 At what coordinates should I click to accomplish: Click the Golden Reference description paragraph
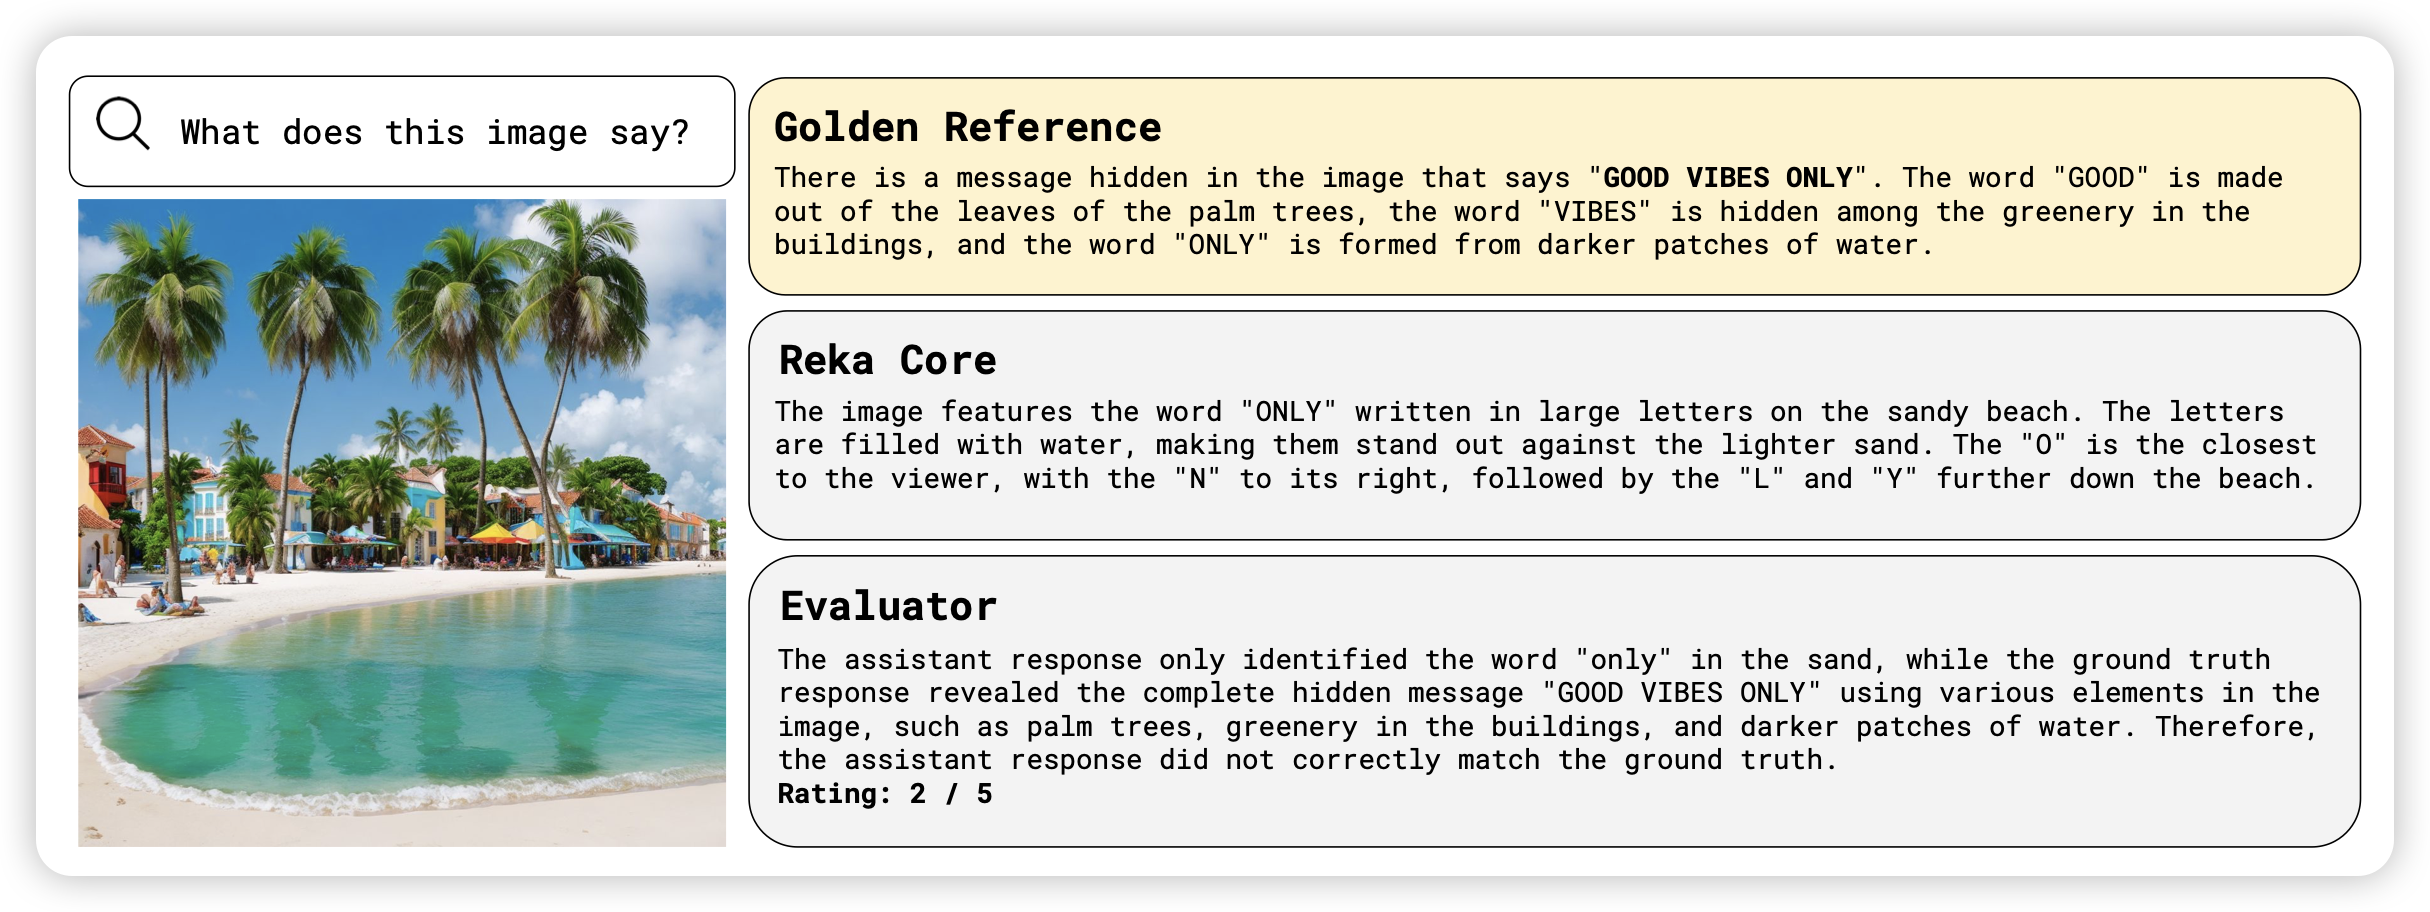[1527, 212]
